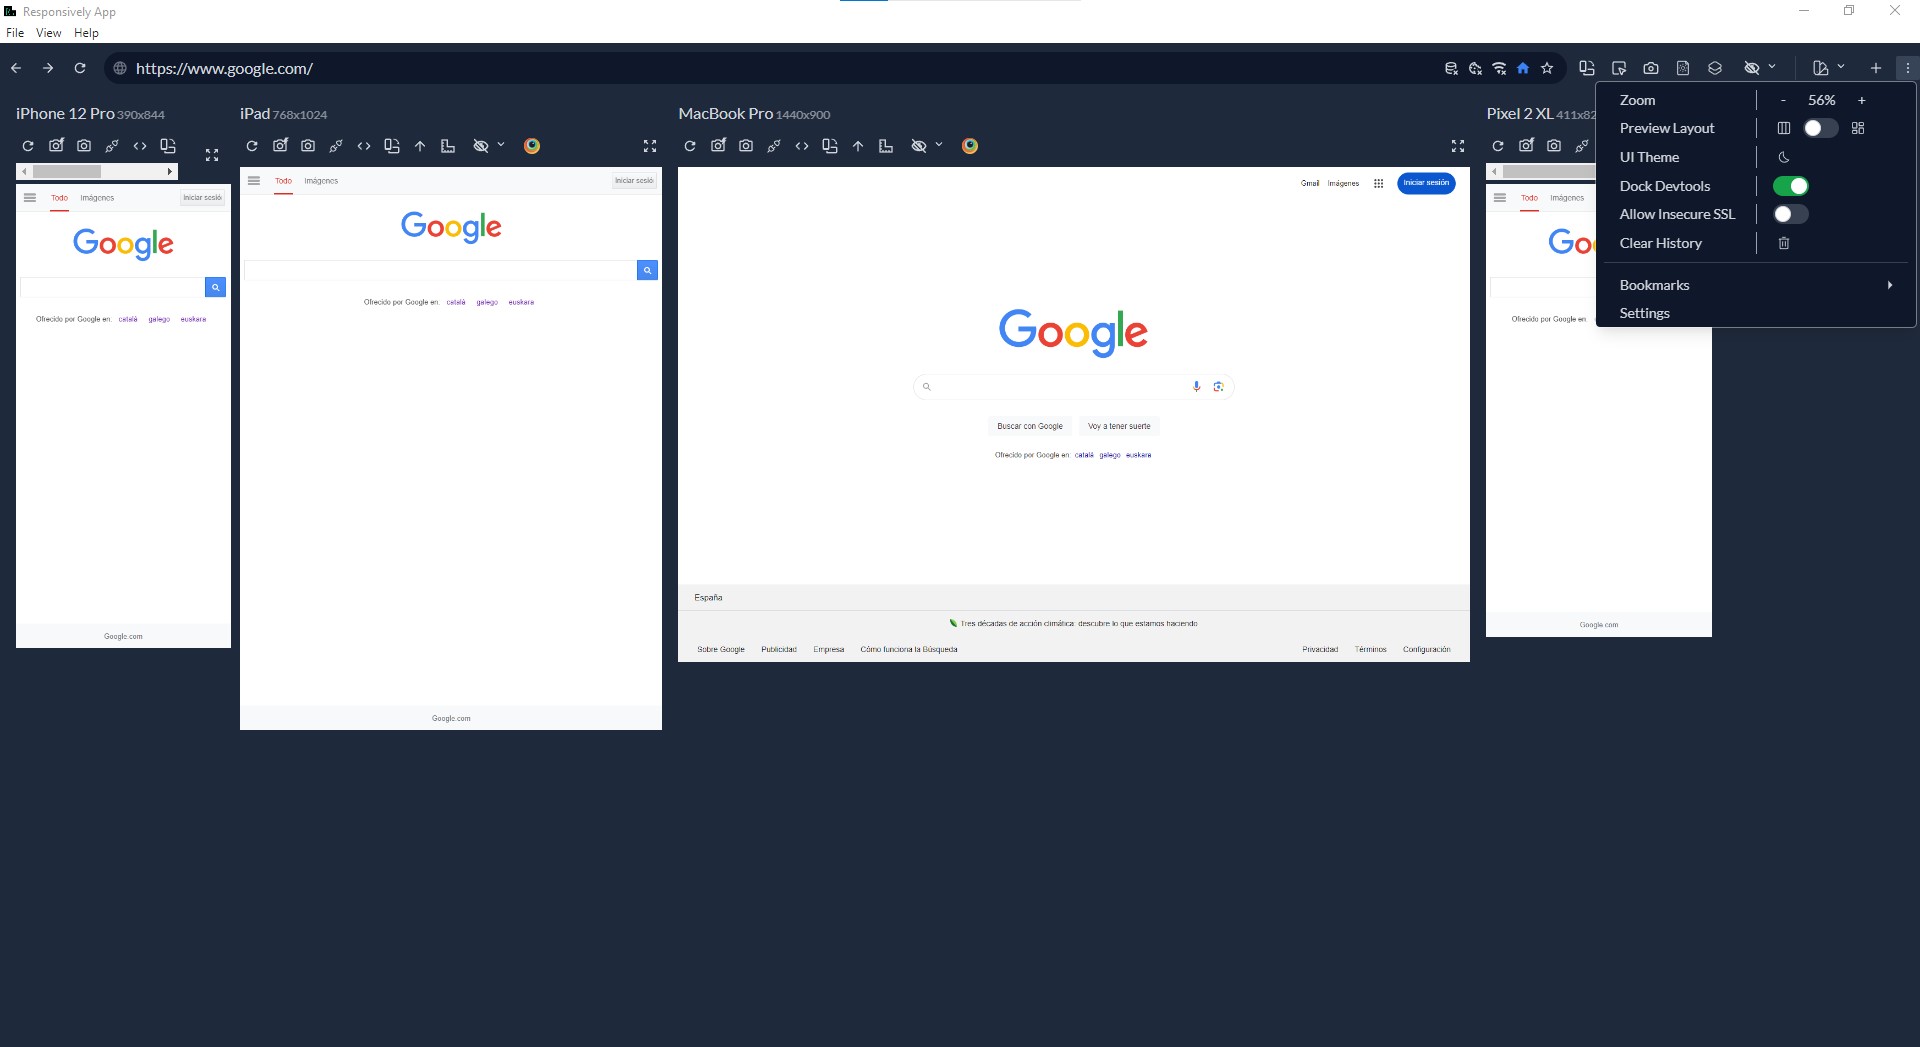Open Settings from the options menu
The height and width of the screenshot is (1047, 1920).
point(1644,313)
